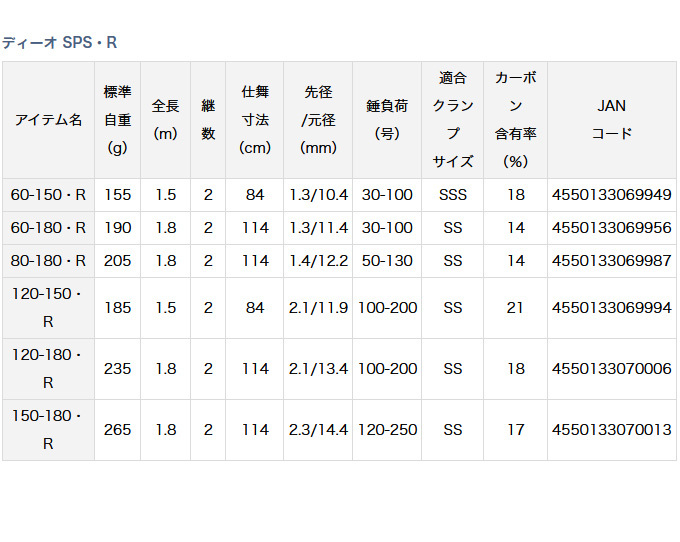680x542 pixels.
Task: Select the SSS clamp size cell
Action: pyautogui.click(x=453, y=195)
